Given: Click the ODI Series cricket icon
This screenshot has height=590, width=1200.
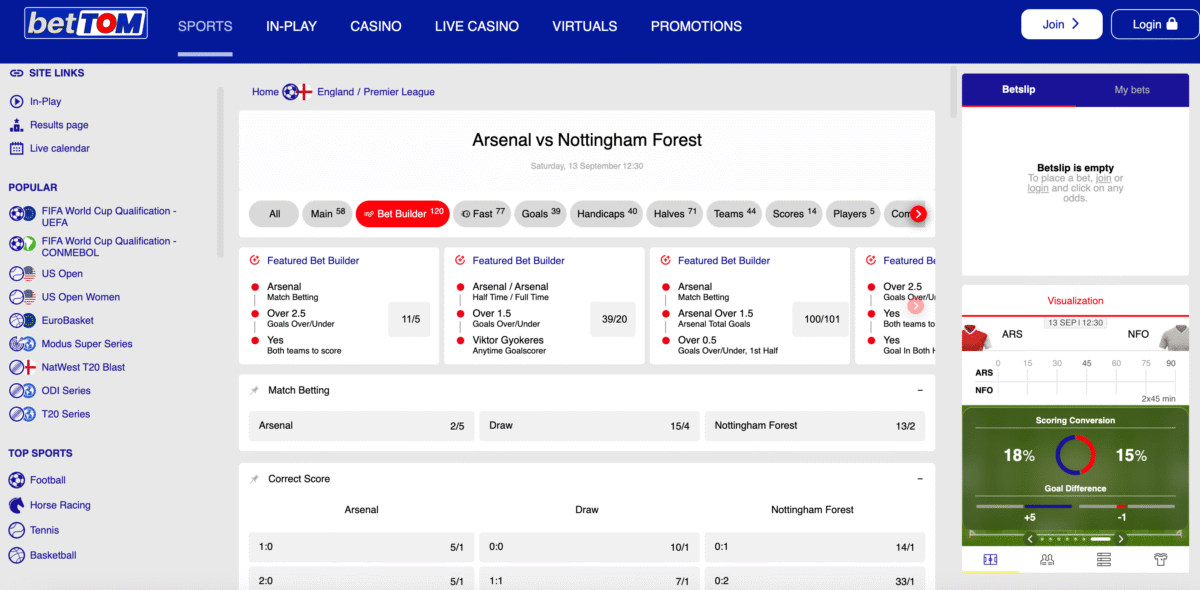Looking at the screenshot, I should pyautogui.click(x=16, y=391).
